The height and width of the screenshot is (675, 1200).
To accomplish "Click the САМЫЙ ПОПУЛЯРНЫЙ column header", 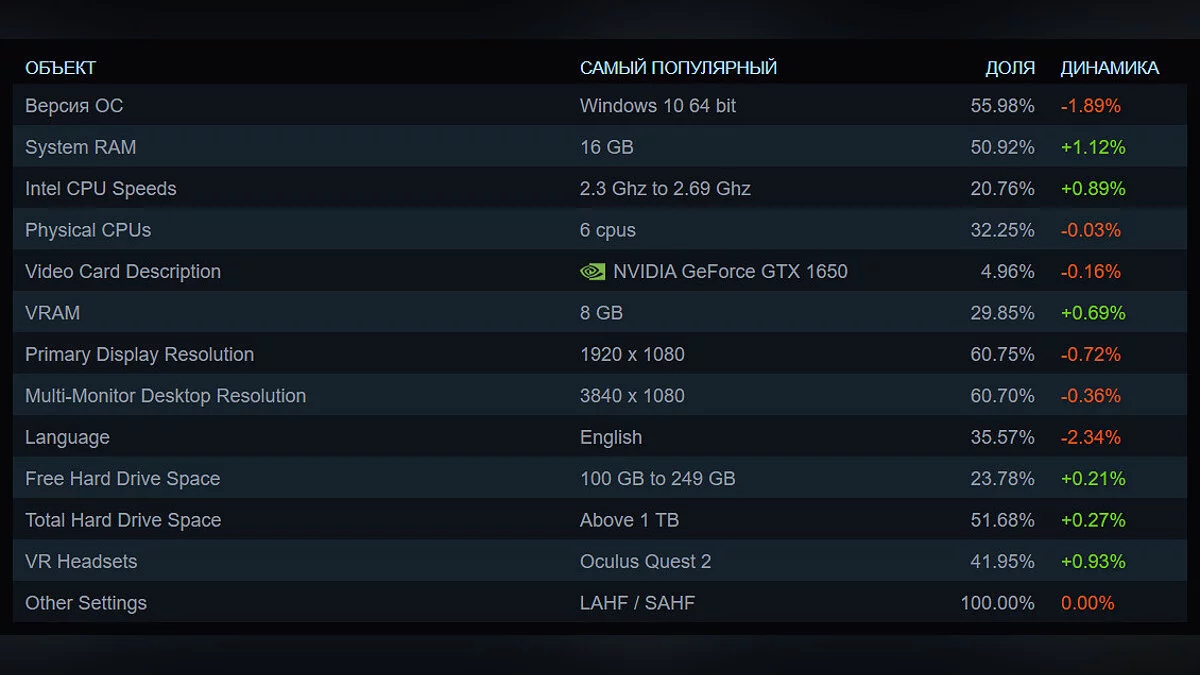I will pos(678,68).
